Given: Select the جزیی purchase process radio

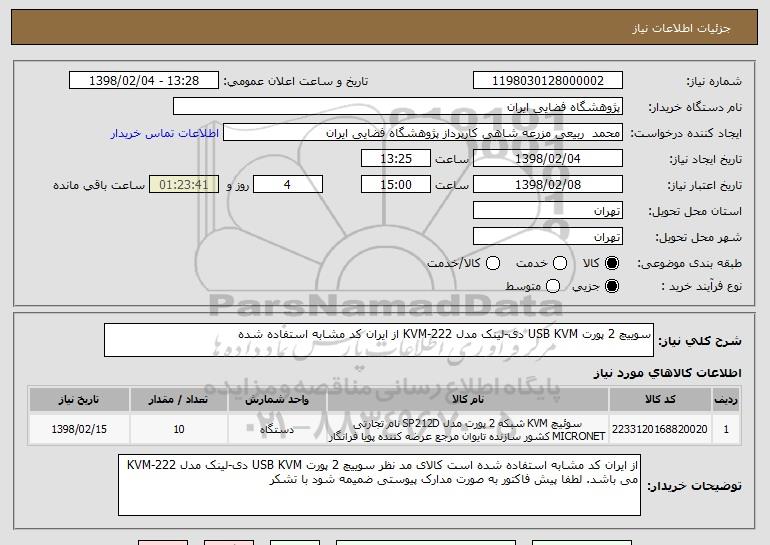Looking at the screenshot, I should (x=612, y=286).
